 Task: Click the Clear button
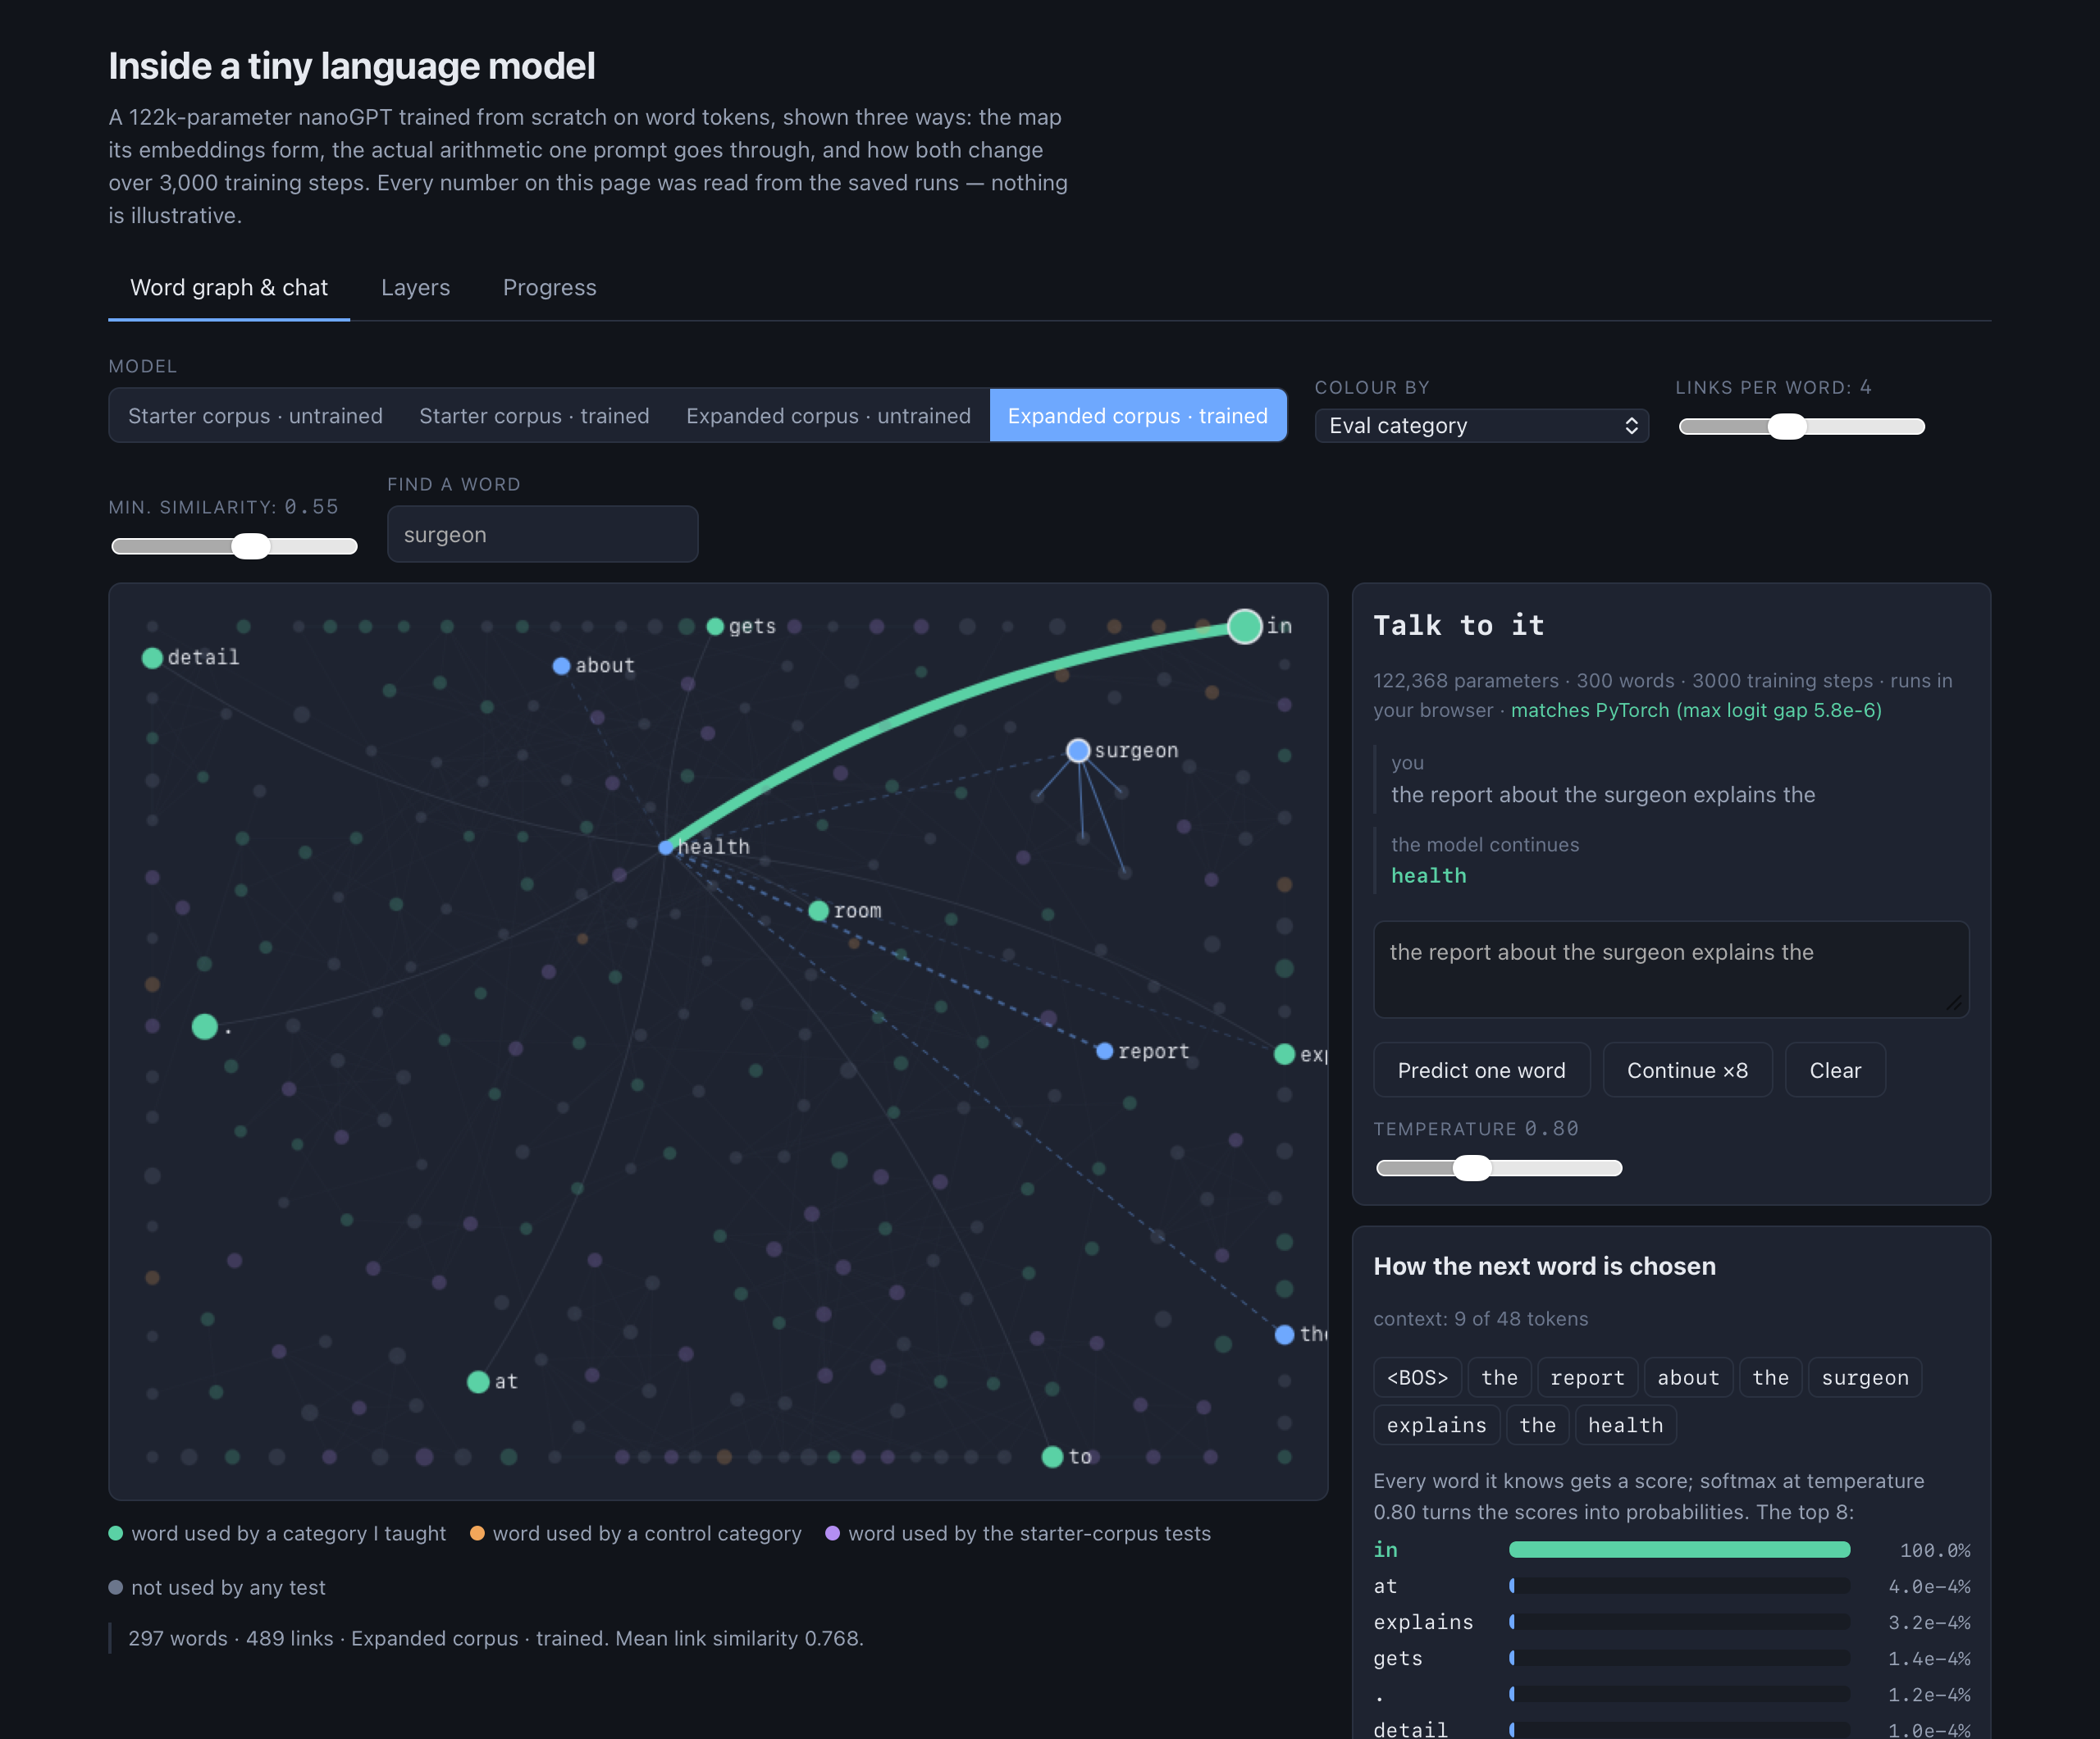(1835, 1071)
